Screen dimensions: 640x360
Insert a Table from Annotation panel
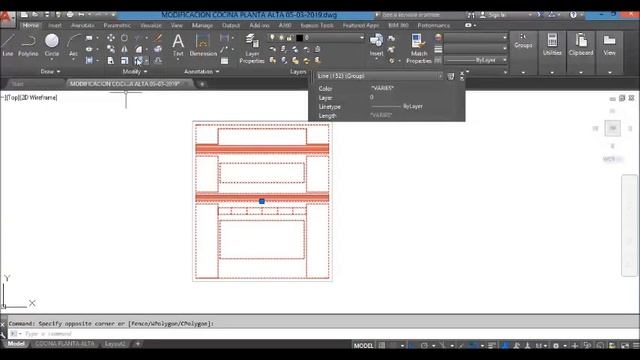coord(224,61)
